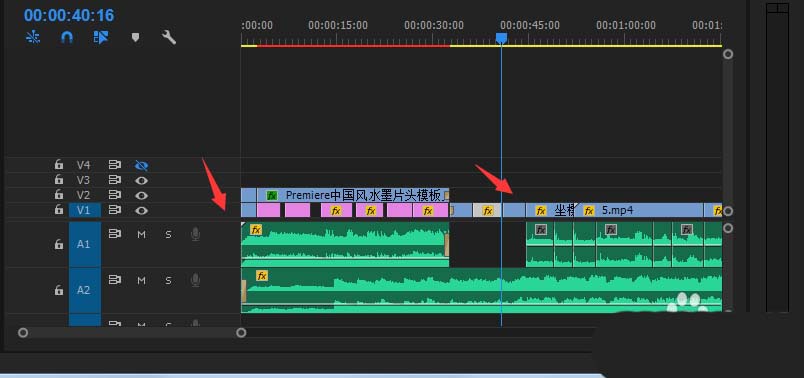Toggle V1 track targeting
804x378 pixels.
(x=85, y=210)
